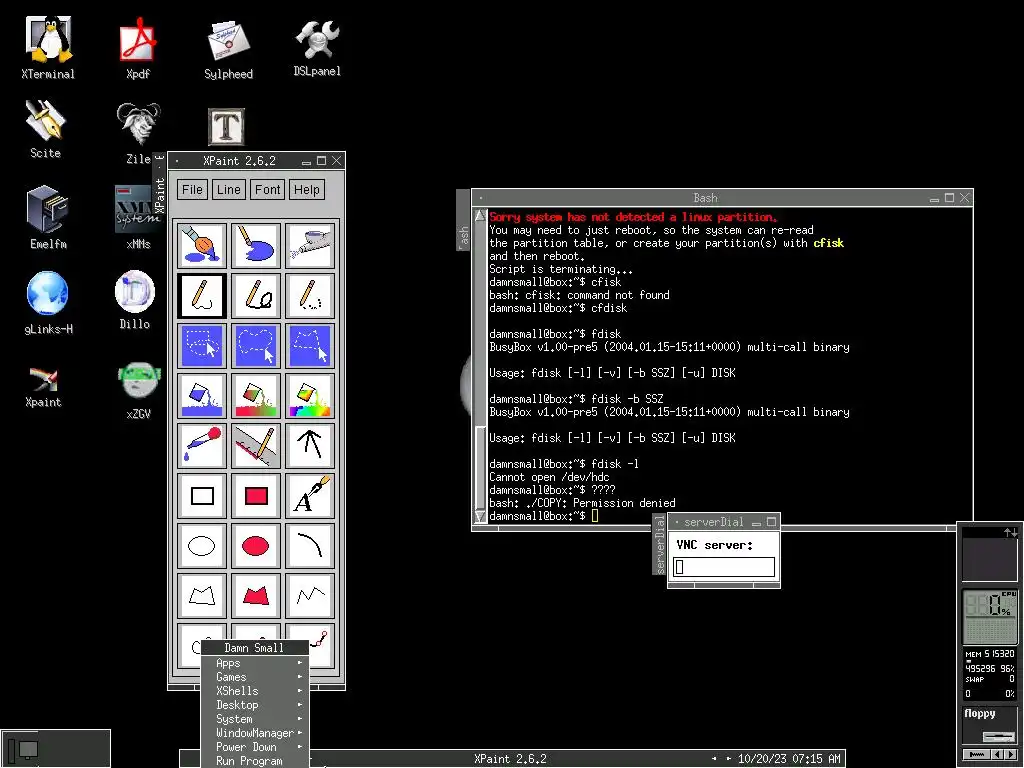This screenshot has height=768, width=1024.
Task: Select the outlined Ellipse tool
Action: 202,545
